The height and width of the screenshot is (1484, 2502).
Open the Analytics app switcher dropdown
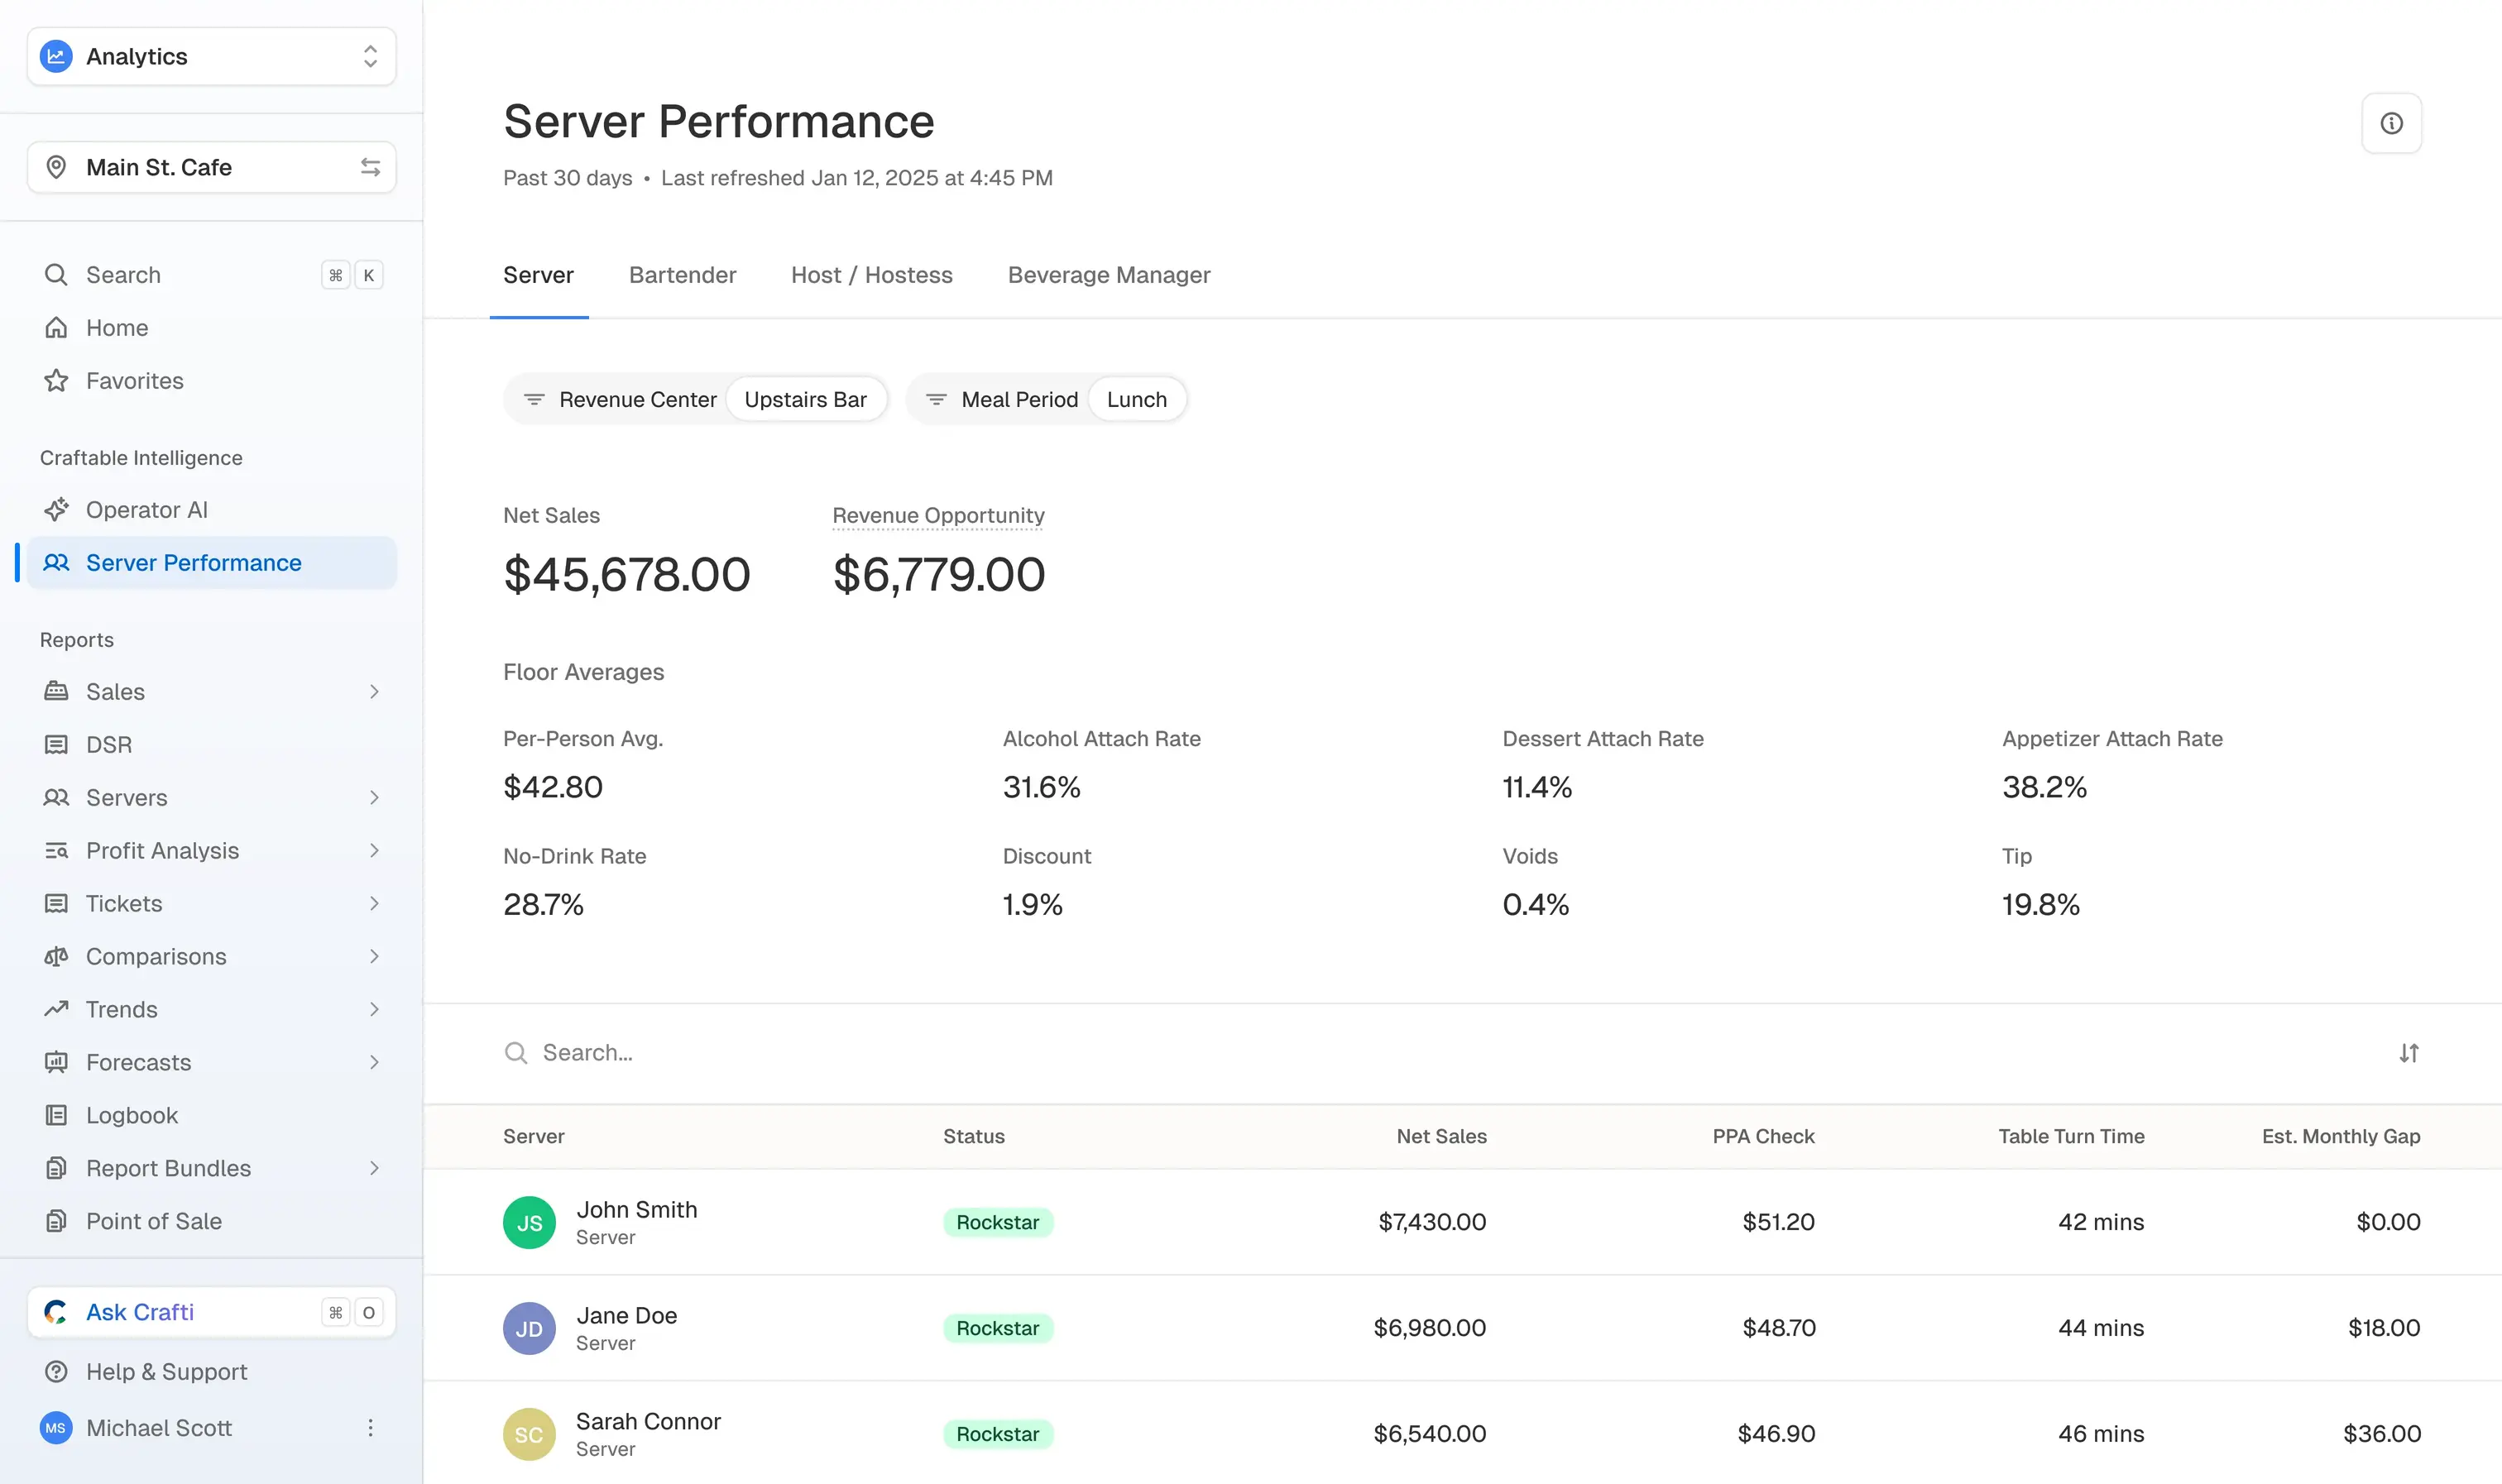[211, 56]
